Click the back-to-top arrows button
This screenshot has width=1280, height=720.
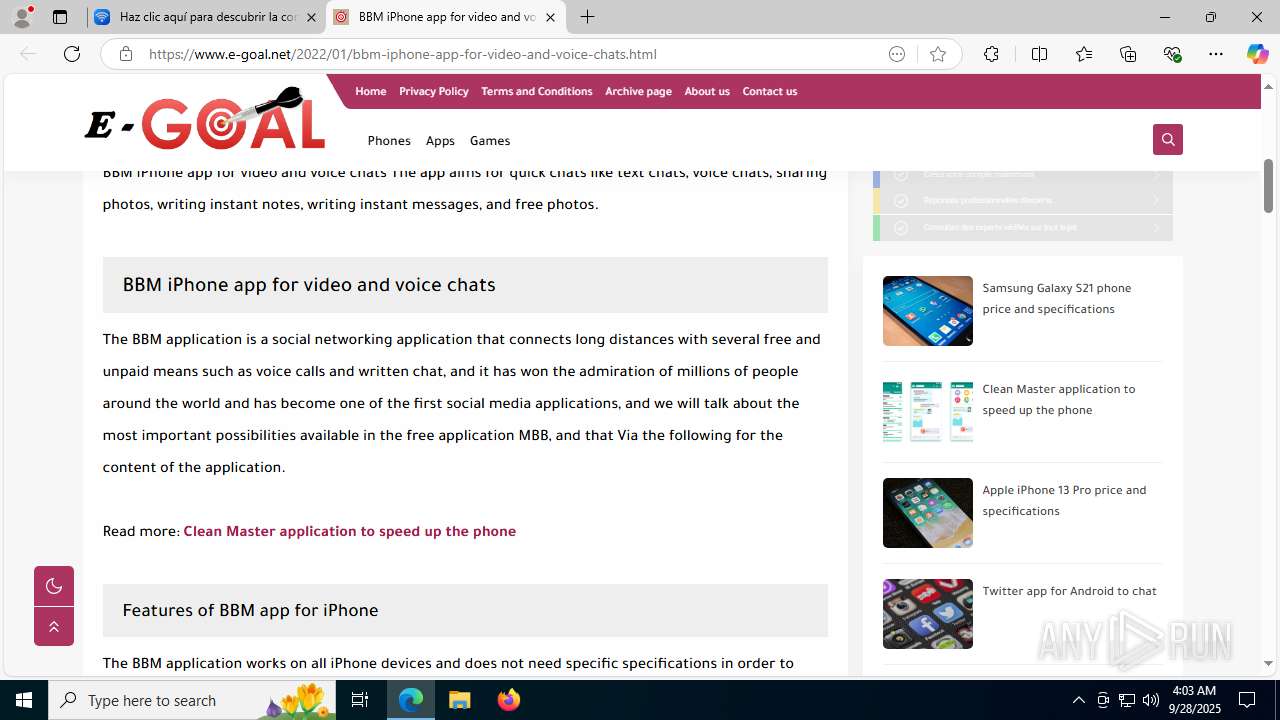click(54, 627)
